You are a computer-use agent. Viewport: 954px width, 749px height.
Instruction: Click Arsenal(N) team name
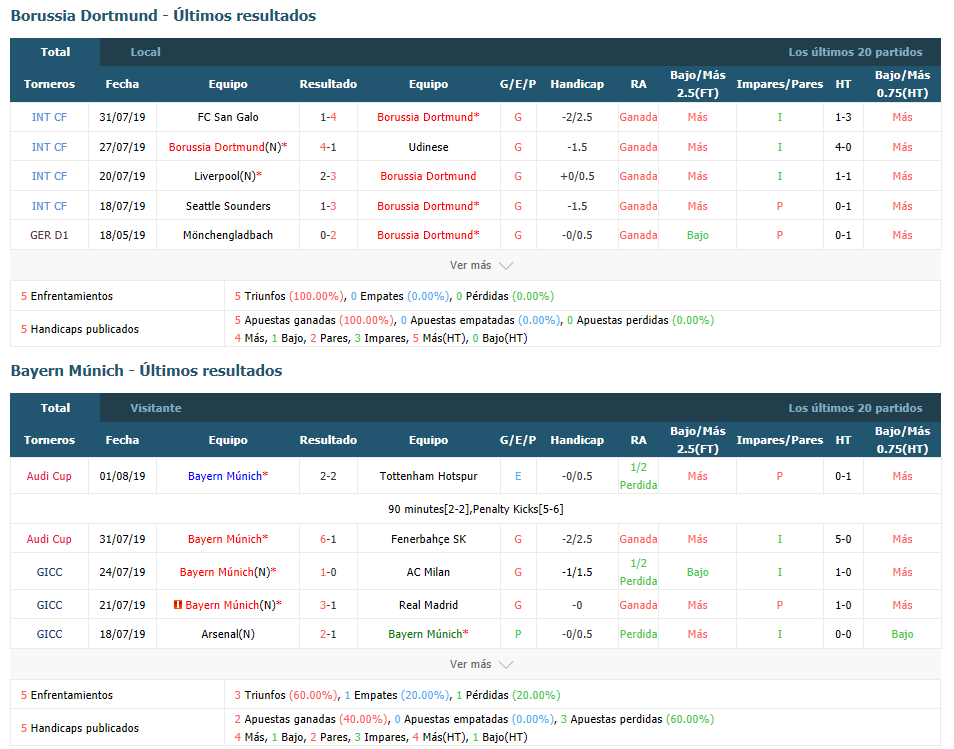pyautogui.click(x=228, y=634)
